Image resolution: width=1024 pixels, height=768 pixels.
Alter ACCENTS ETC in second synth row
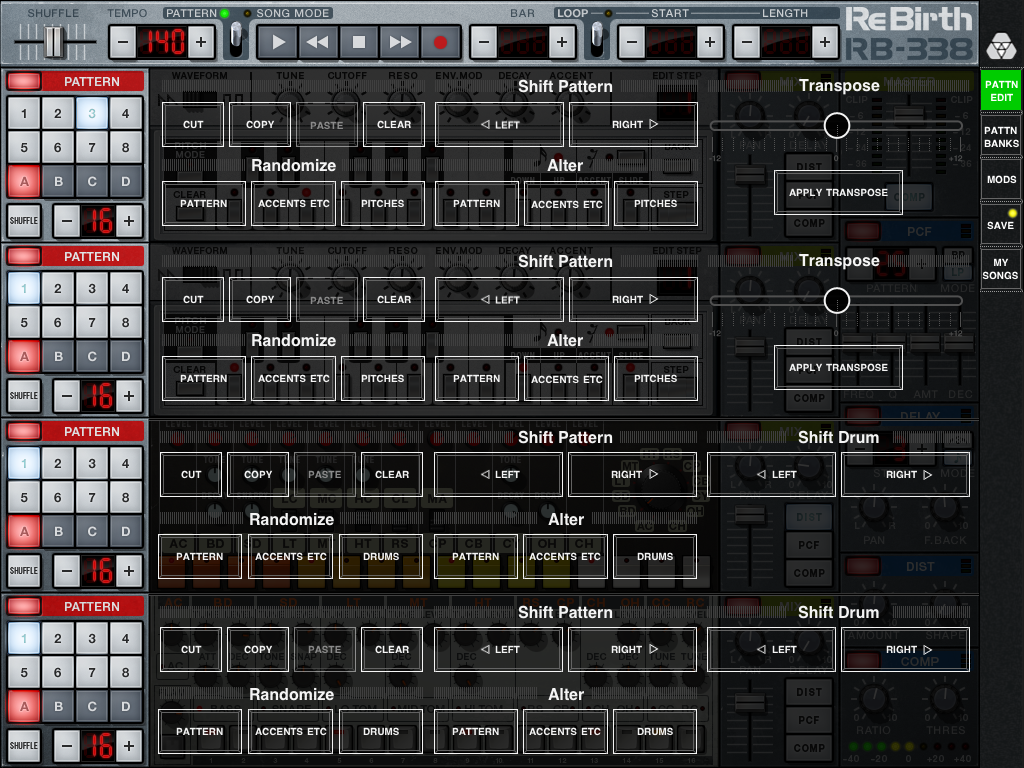point(566,379)
